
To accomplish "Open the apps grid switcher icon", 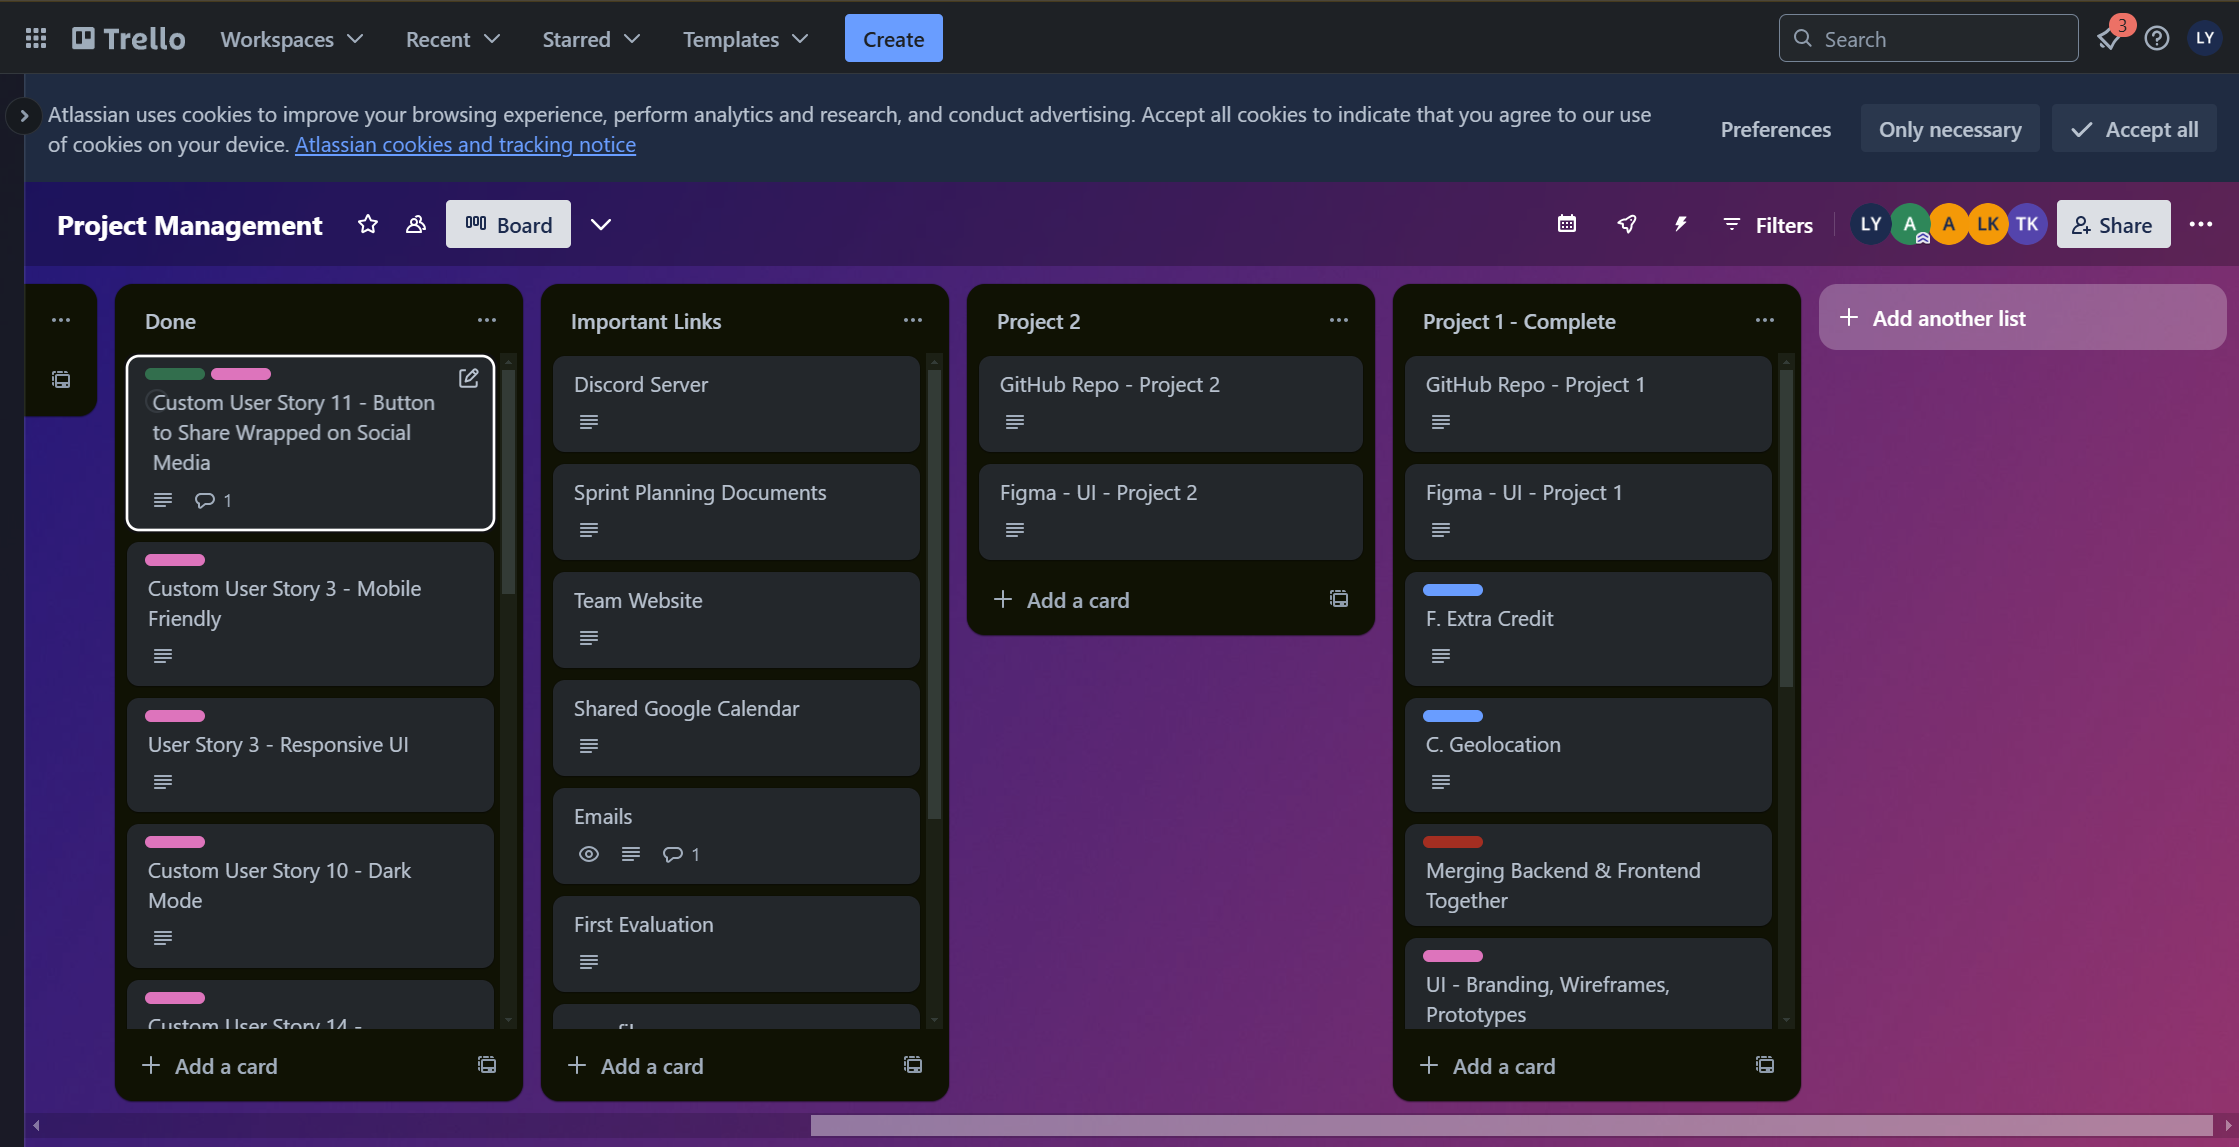I will (36, 39).
